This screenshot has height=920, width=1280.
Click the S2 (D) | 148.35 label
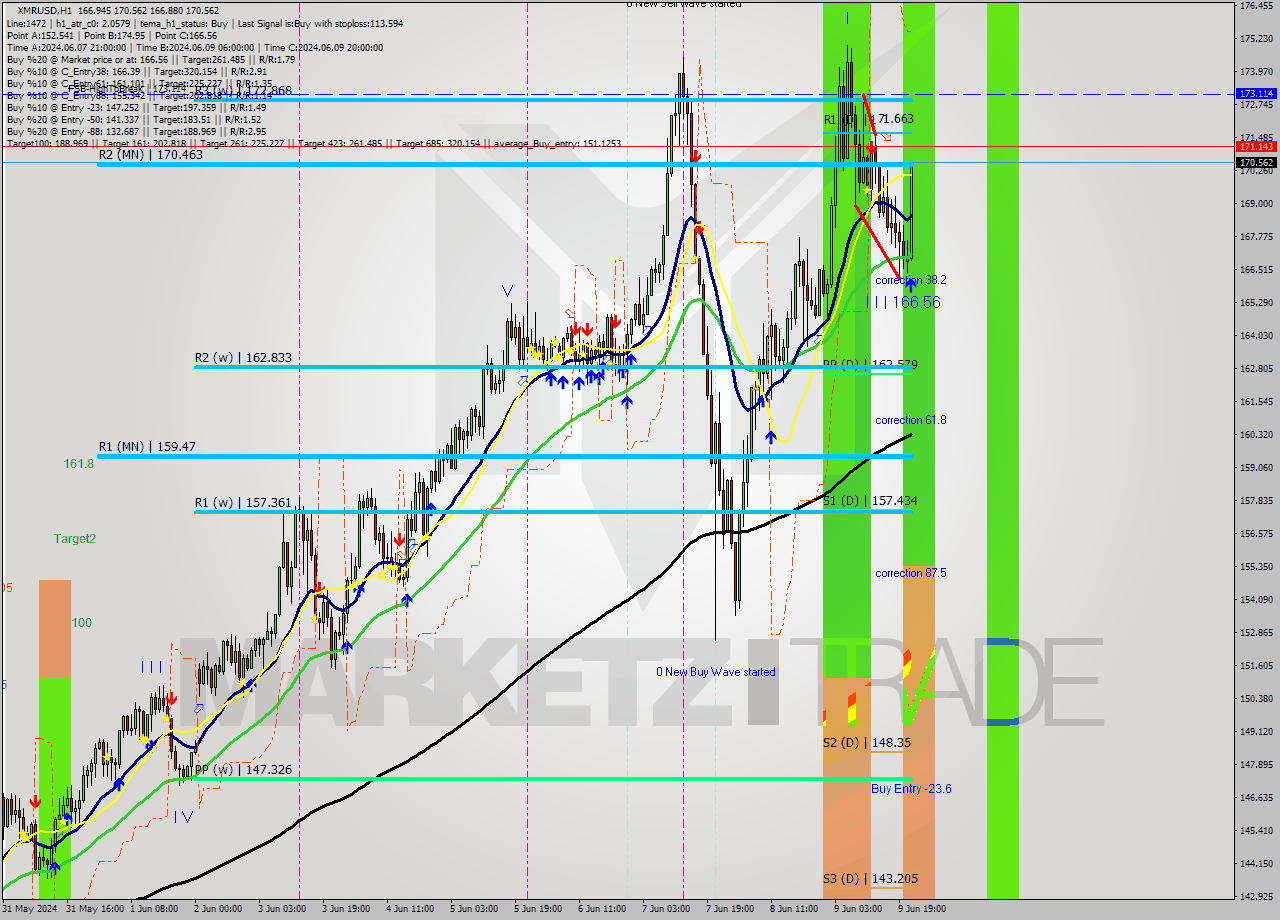tap(867, 743)
